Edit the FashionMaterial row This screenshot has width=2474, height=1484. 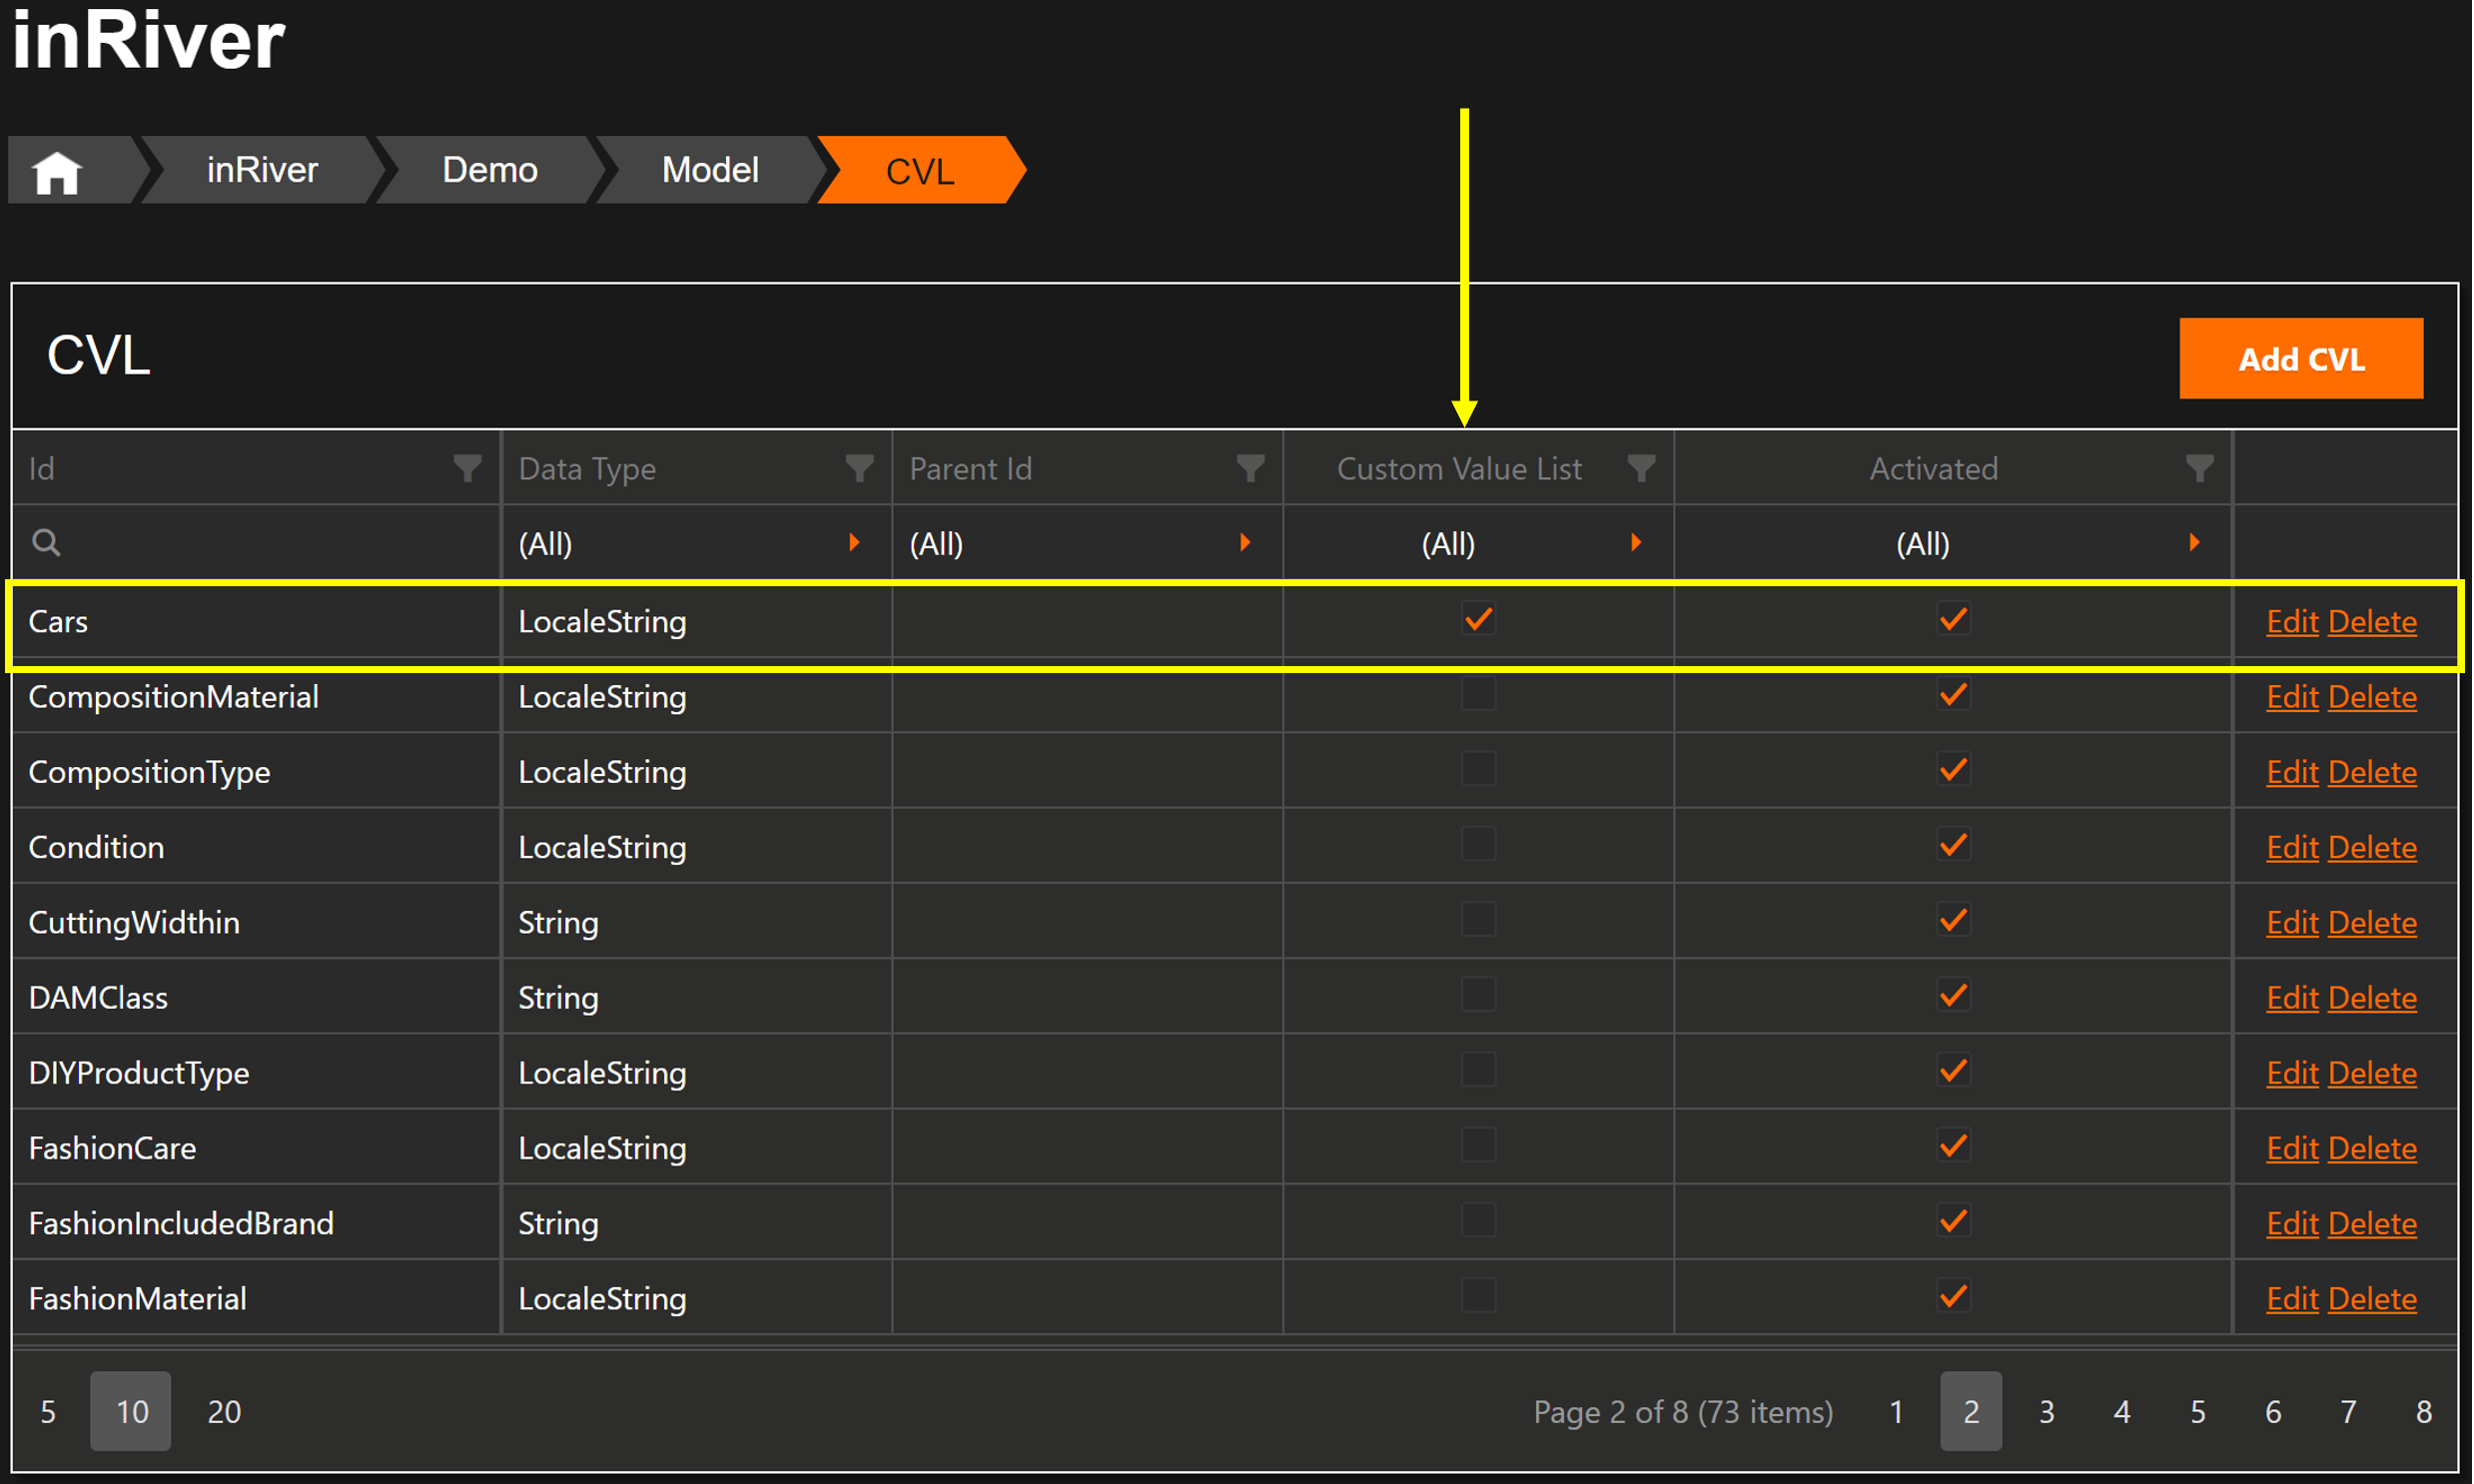click(x=2294, y=1299)
